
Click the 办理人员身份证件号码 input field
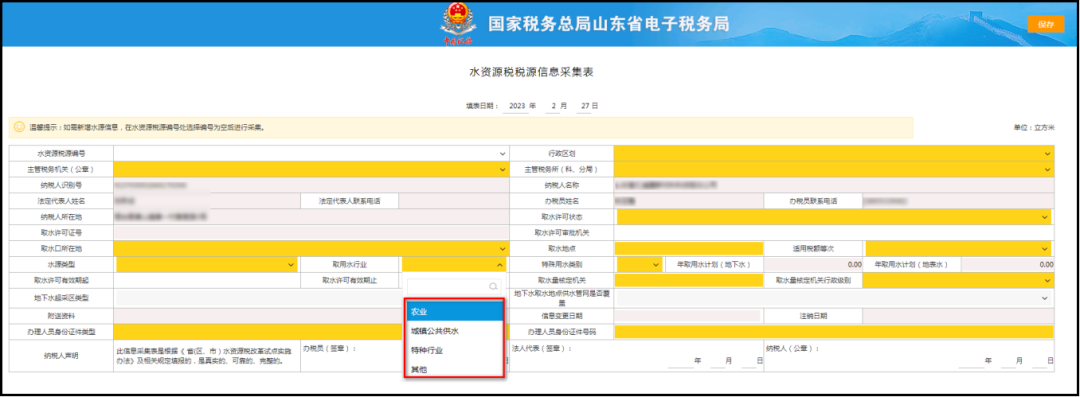833,332
